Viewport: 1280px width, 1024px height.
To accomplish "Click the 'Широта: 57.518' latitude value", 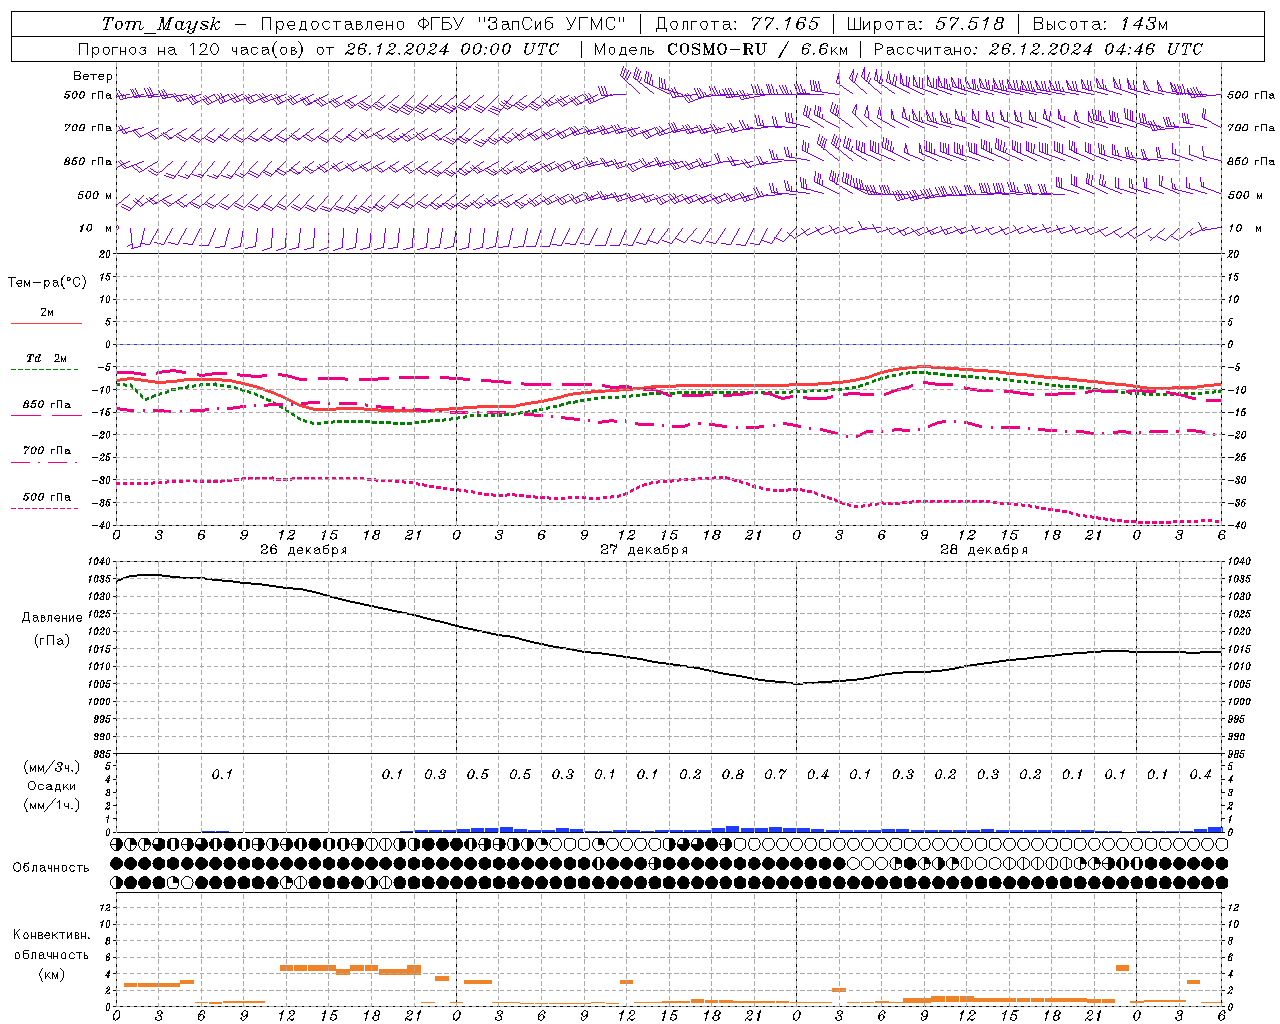I will point(925,24).
